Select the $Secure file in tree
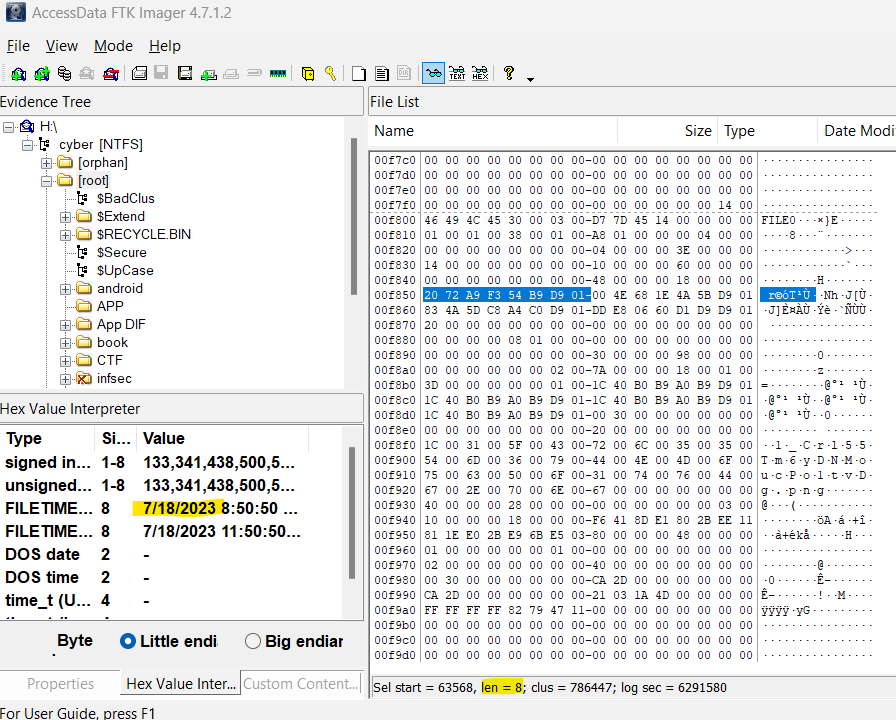This screenshot has width=896, height=720. coord(121,253)
